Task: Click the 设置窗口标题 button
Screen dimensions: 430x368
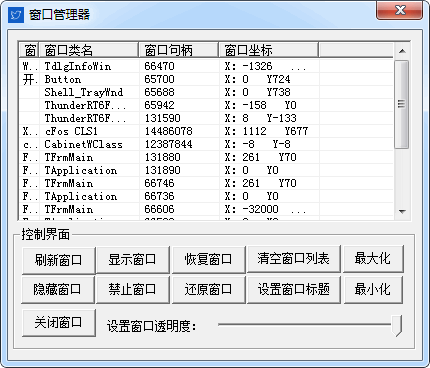Action: (x=293, y=289)
